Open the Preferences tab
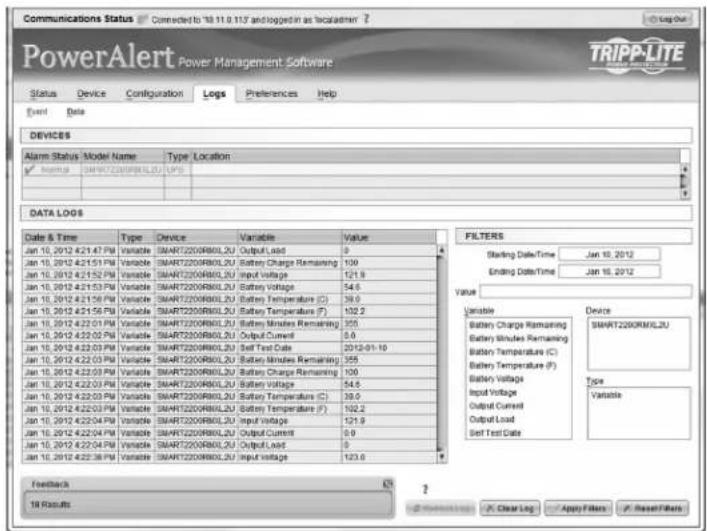The width and height of the screenshot is (707, 531). 271,93
